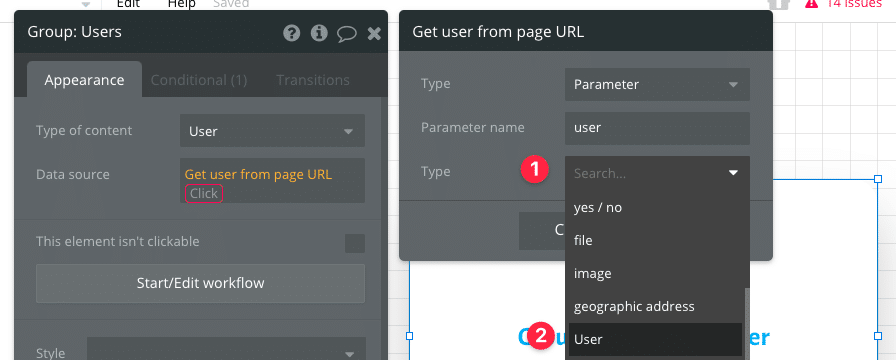This screenshot has width=896, height=360.
Task: Click the arrow in the Search... type dropdown
Action: 733,173
